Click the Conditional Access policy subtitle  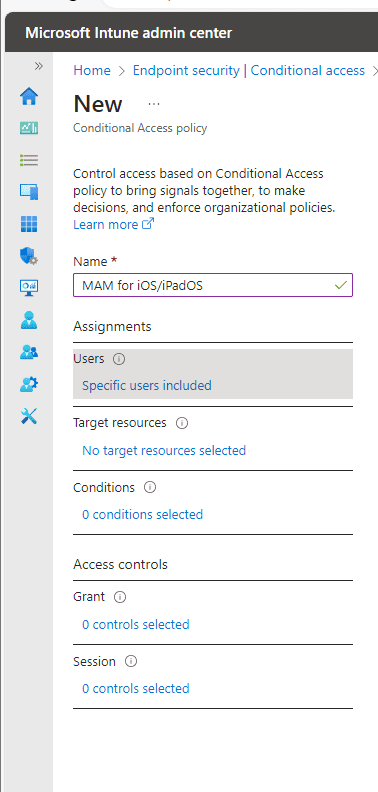[140, 128]
